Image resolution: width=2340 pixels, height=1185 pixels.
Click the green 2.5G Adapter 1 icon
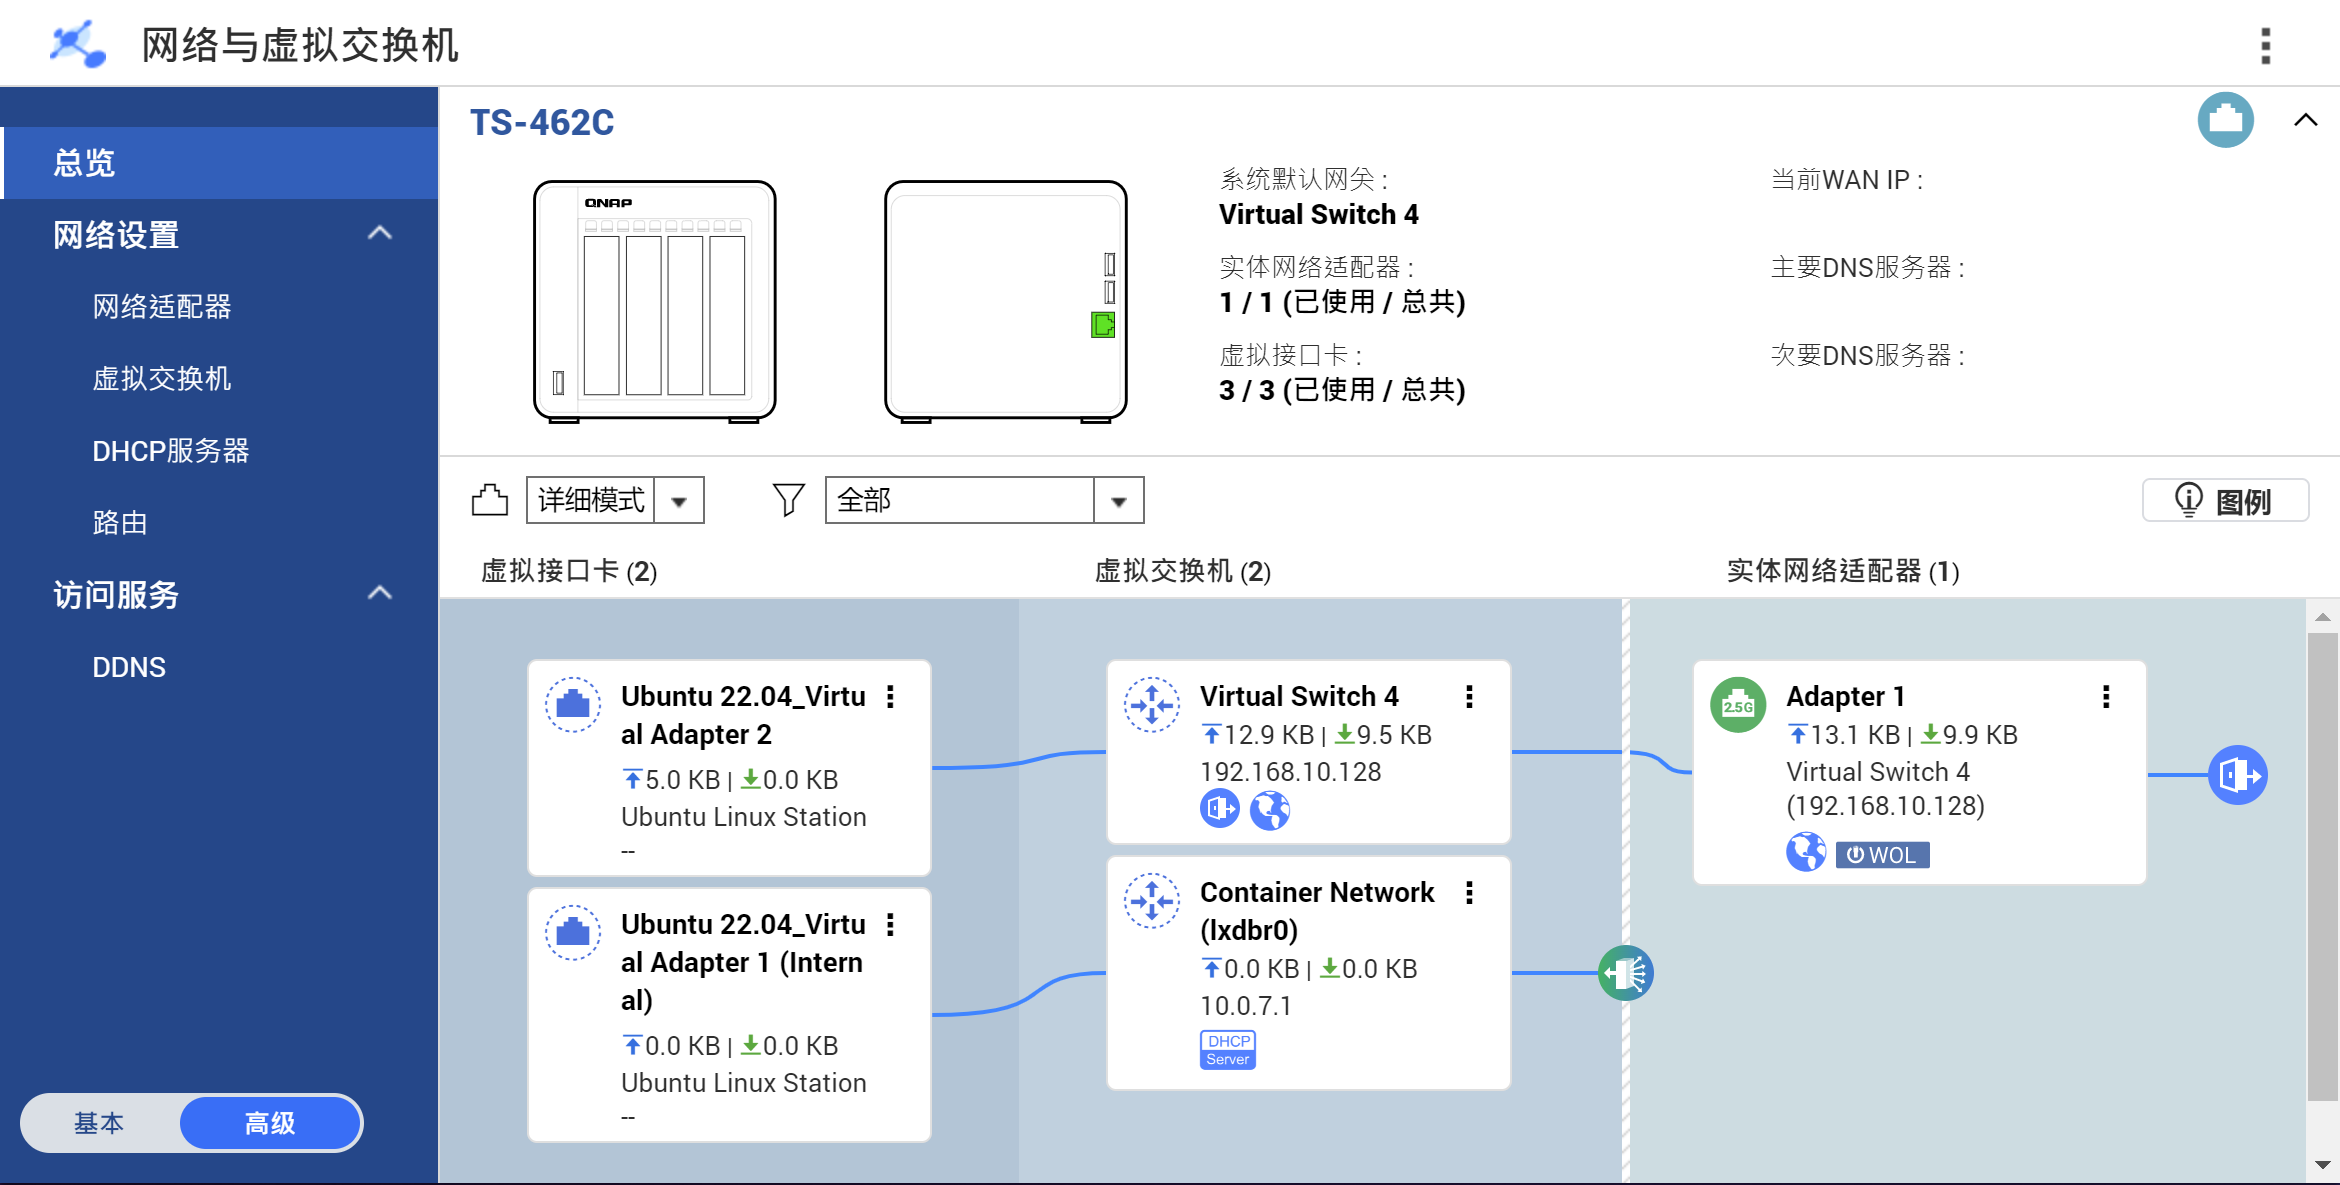click(x=1738, y=705)
